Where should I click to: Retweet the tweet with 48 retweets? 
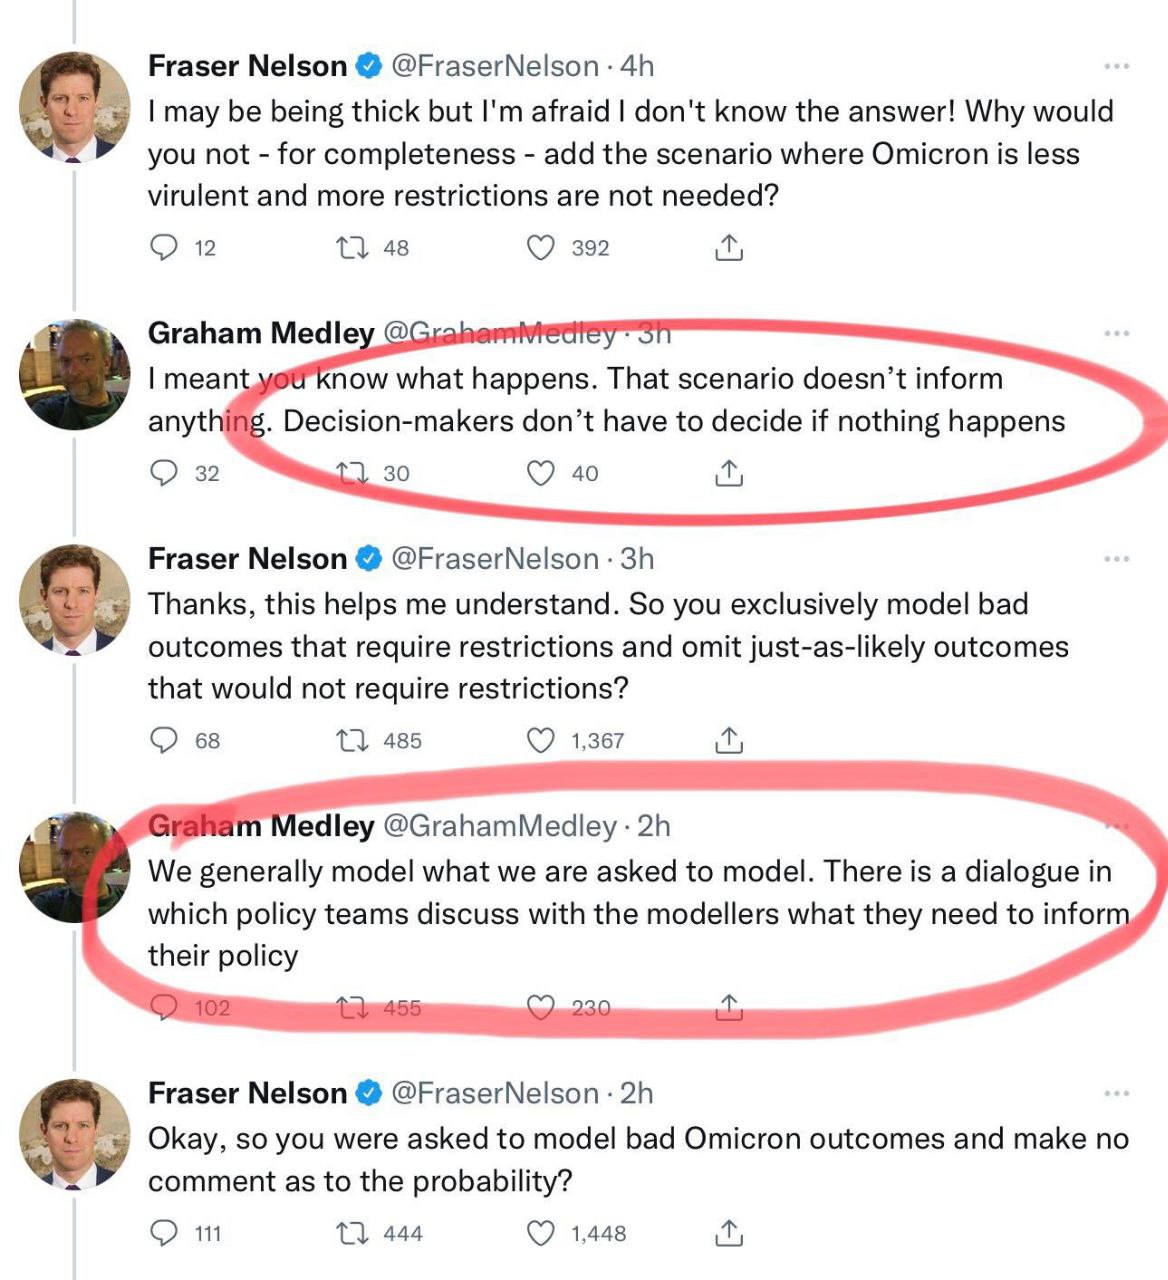(352, 247)
